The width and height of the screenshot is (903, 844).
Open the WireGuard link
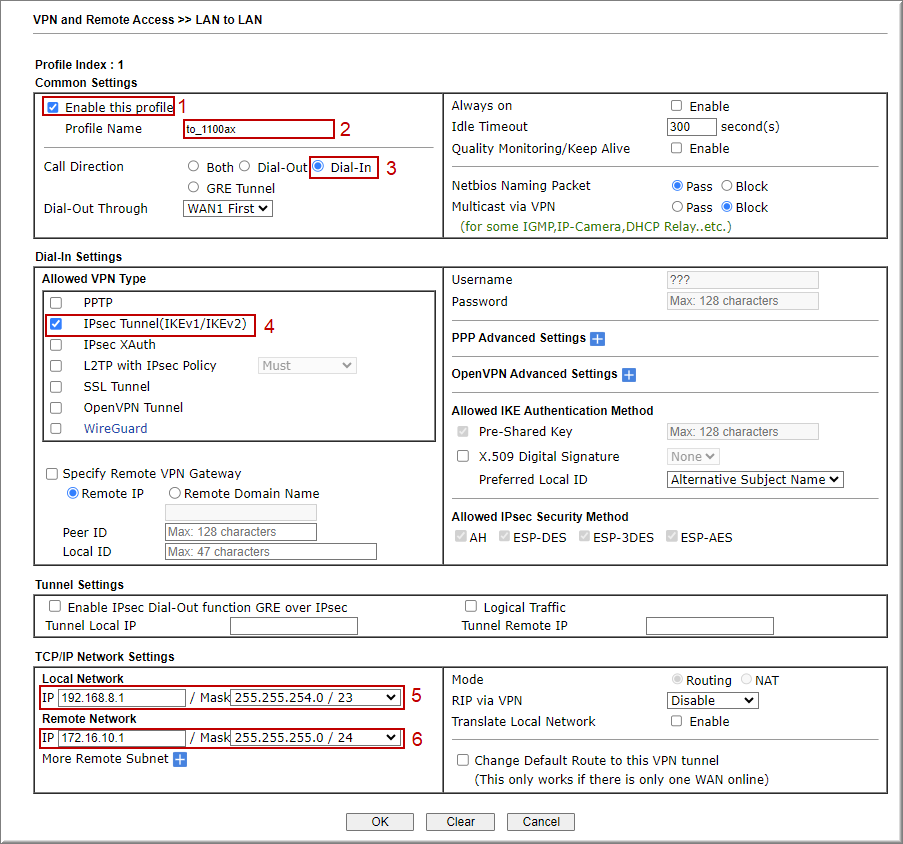coord(115,428)
